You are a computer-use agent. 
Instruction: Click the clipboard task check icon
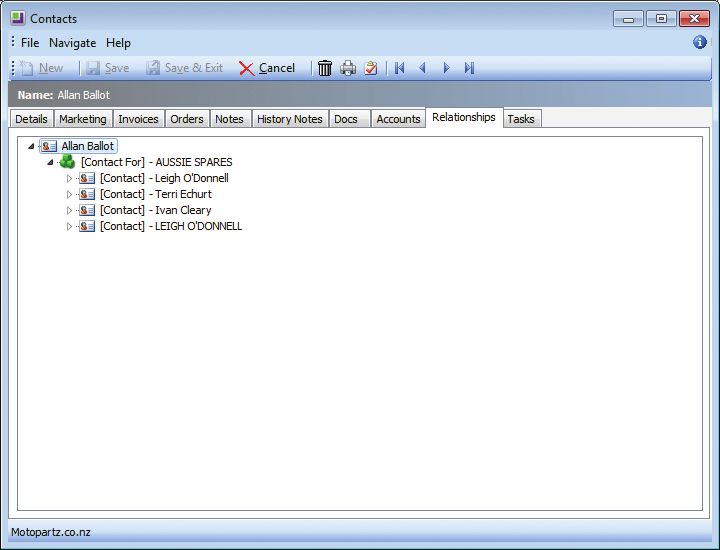pos(371,68)
